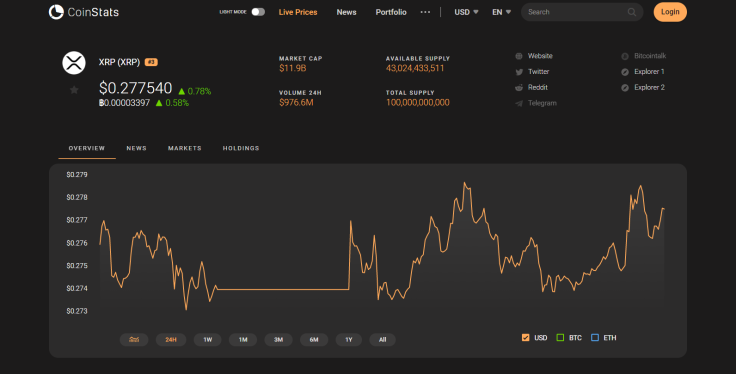Viewport: 736px width, 374px height.
Task: Click the $976.6M volume value
Action: click(x=296, y=103)
